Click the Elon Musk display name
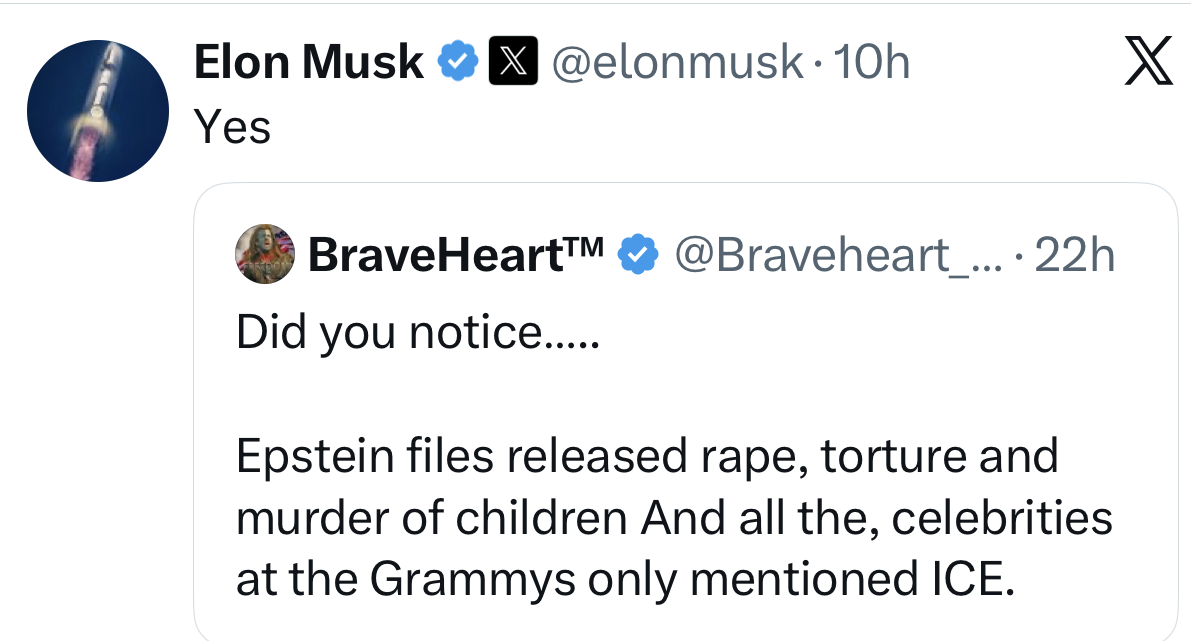 308,63
